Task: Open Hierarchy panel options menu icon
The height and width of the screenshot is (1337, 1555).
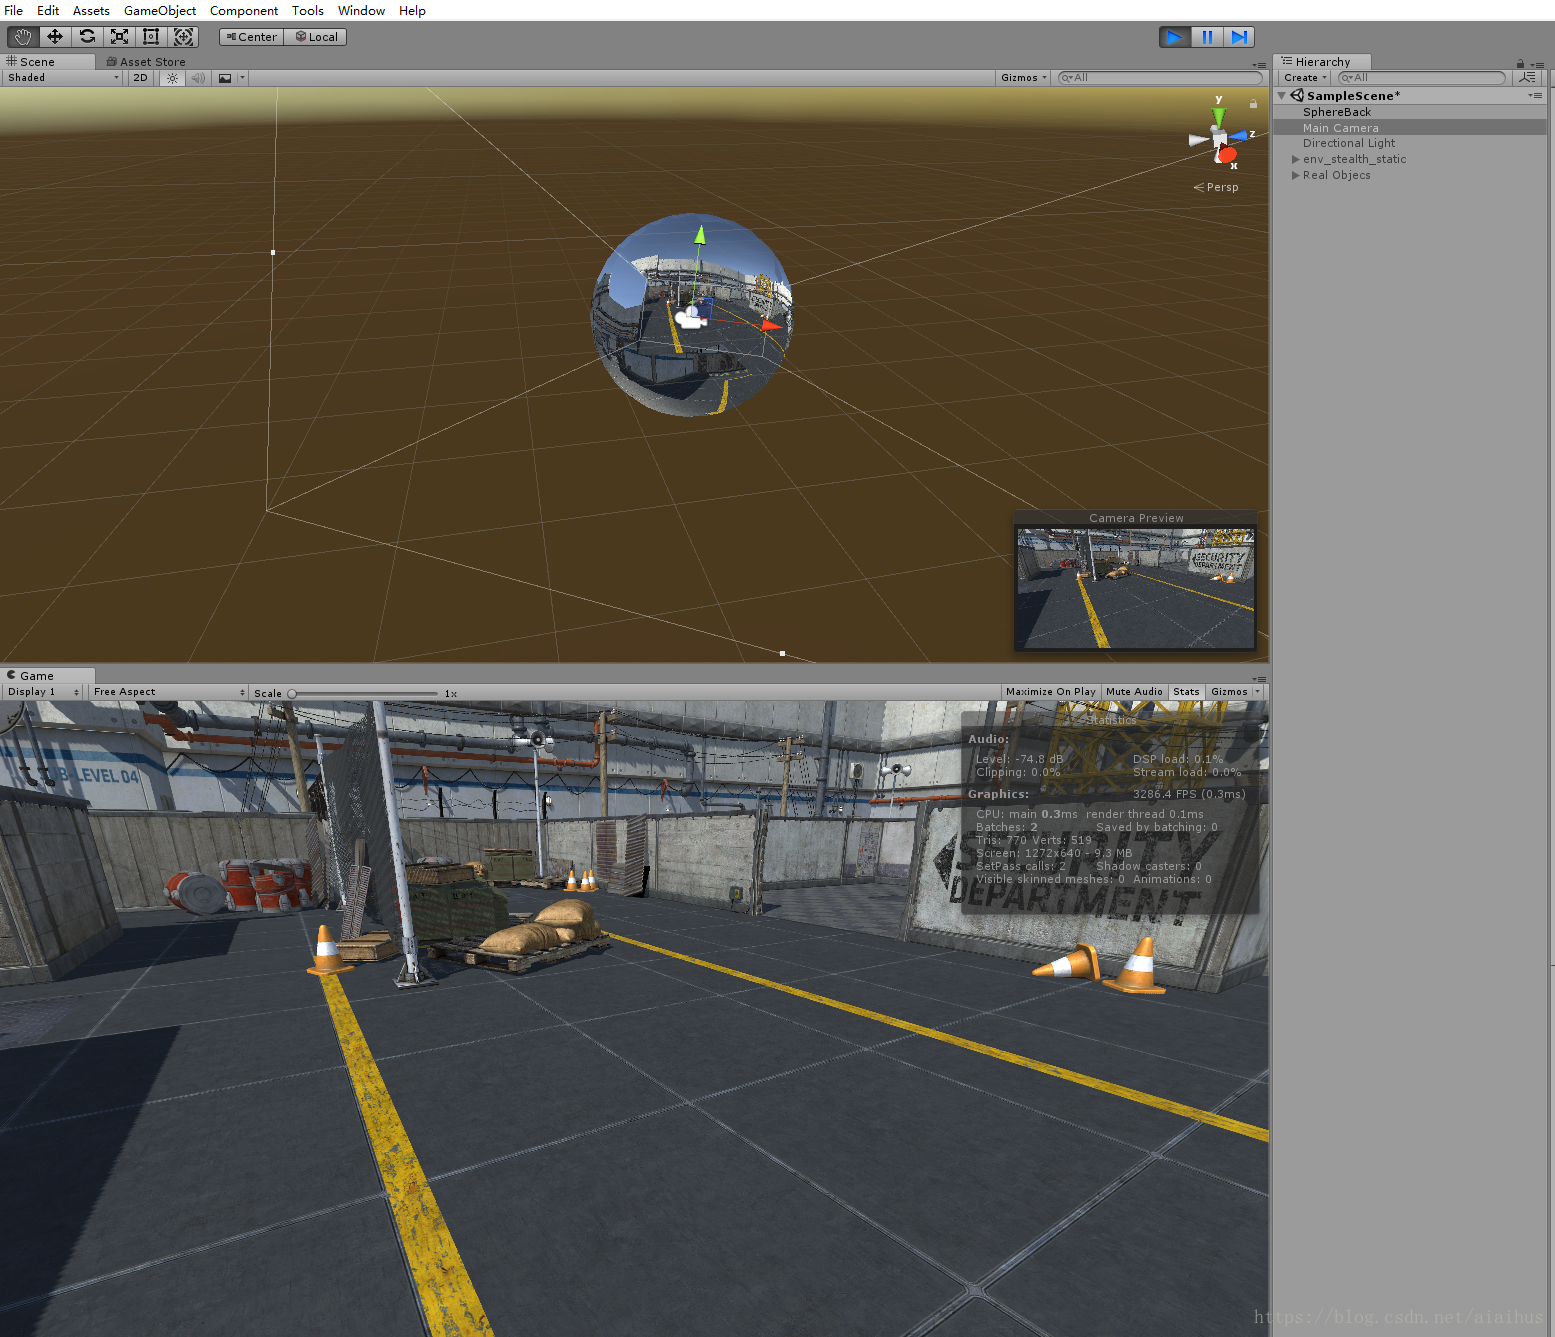Action: pyautogui.click(x=1537, y=65)
